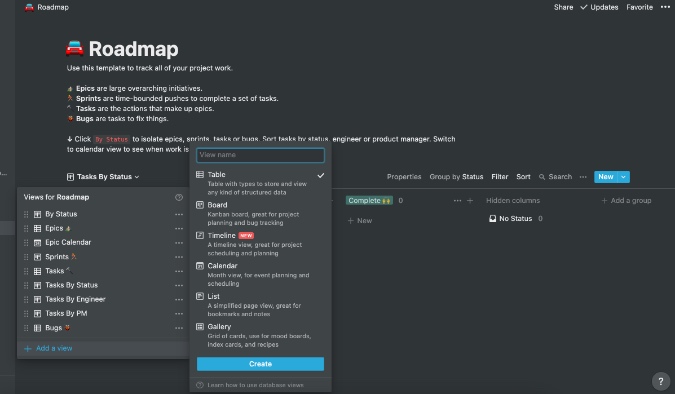Add New item under Complete column

click(x=360, y=220)
